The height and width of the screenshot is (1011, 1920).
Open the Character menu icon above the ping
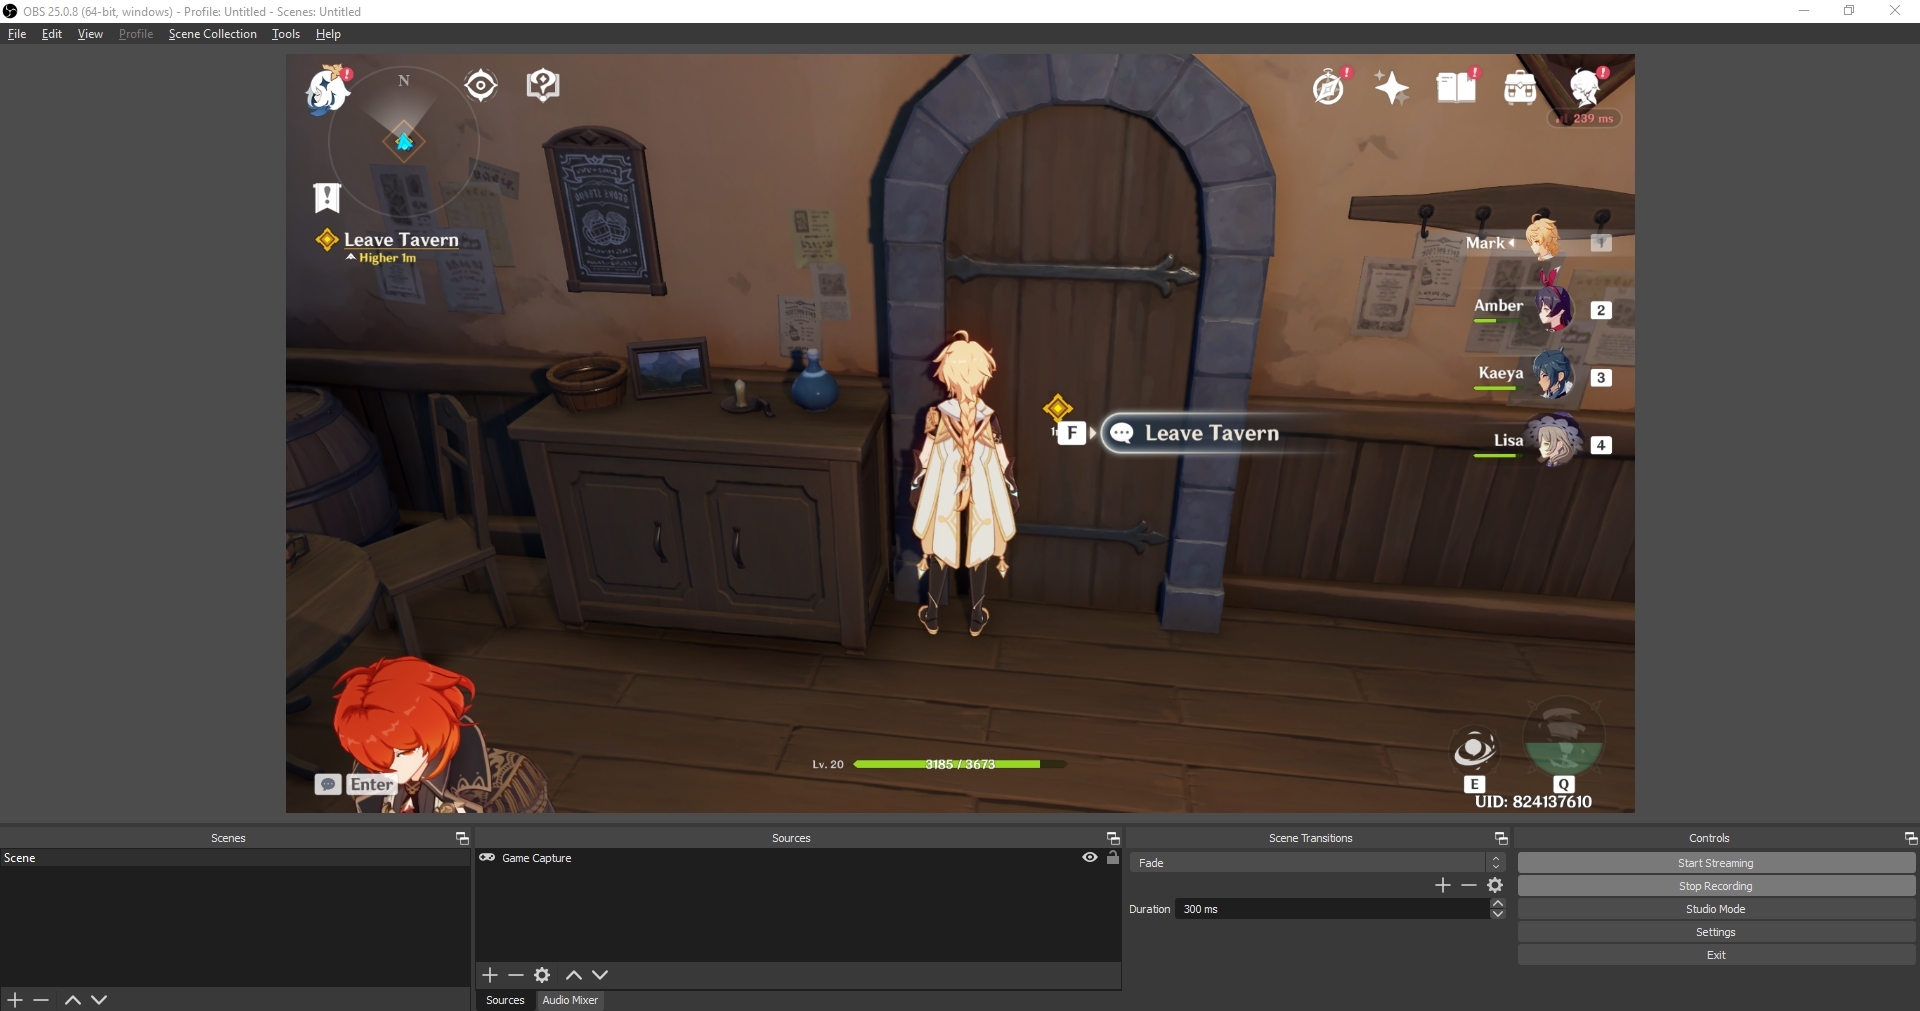1586,87
